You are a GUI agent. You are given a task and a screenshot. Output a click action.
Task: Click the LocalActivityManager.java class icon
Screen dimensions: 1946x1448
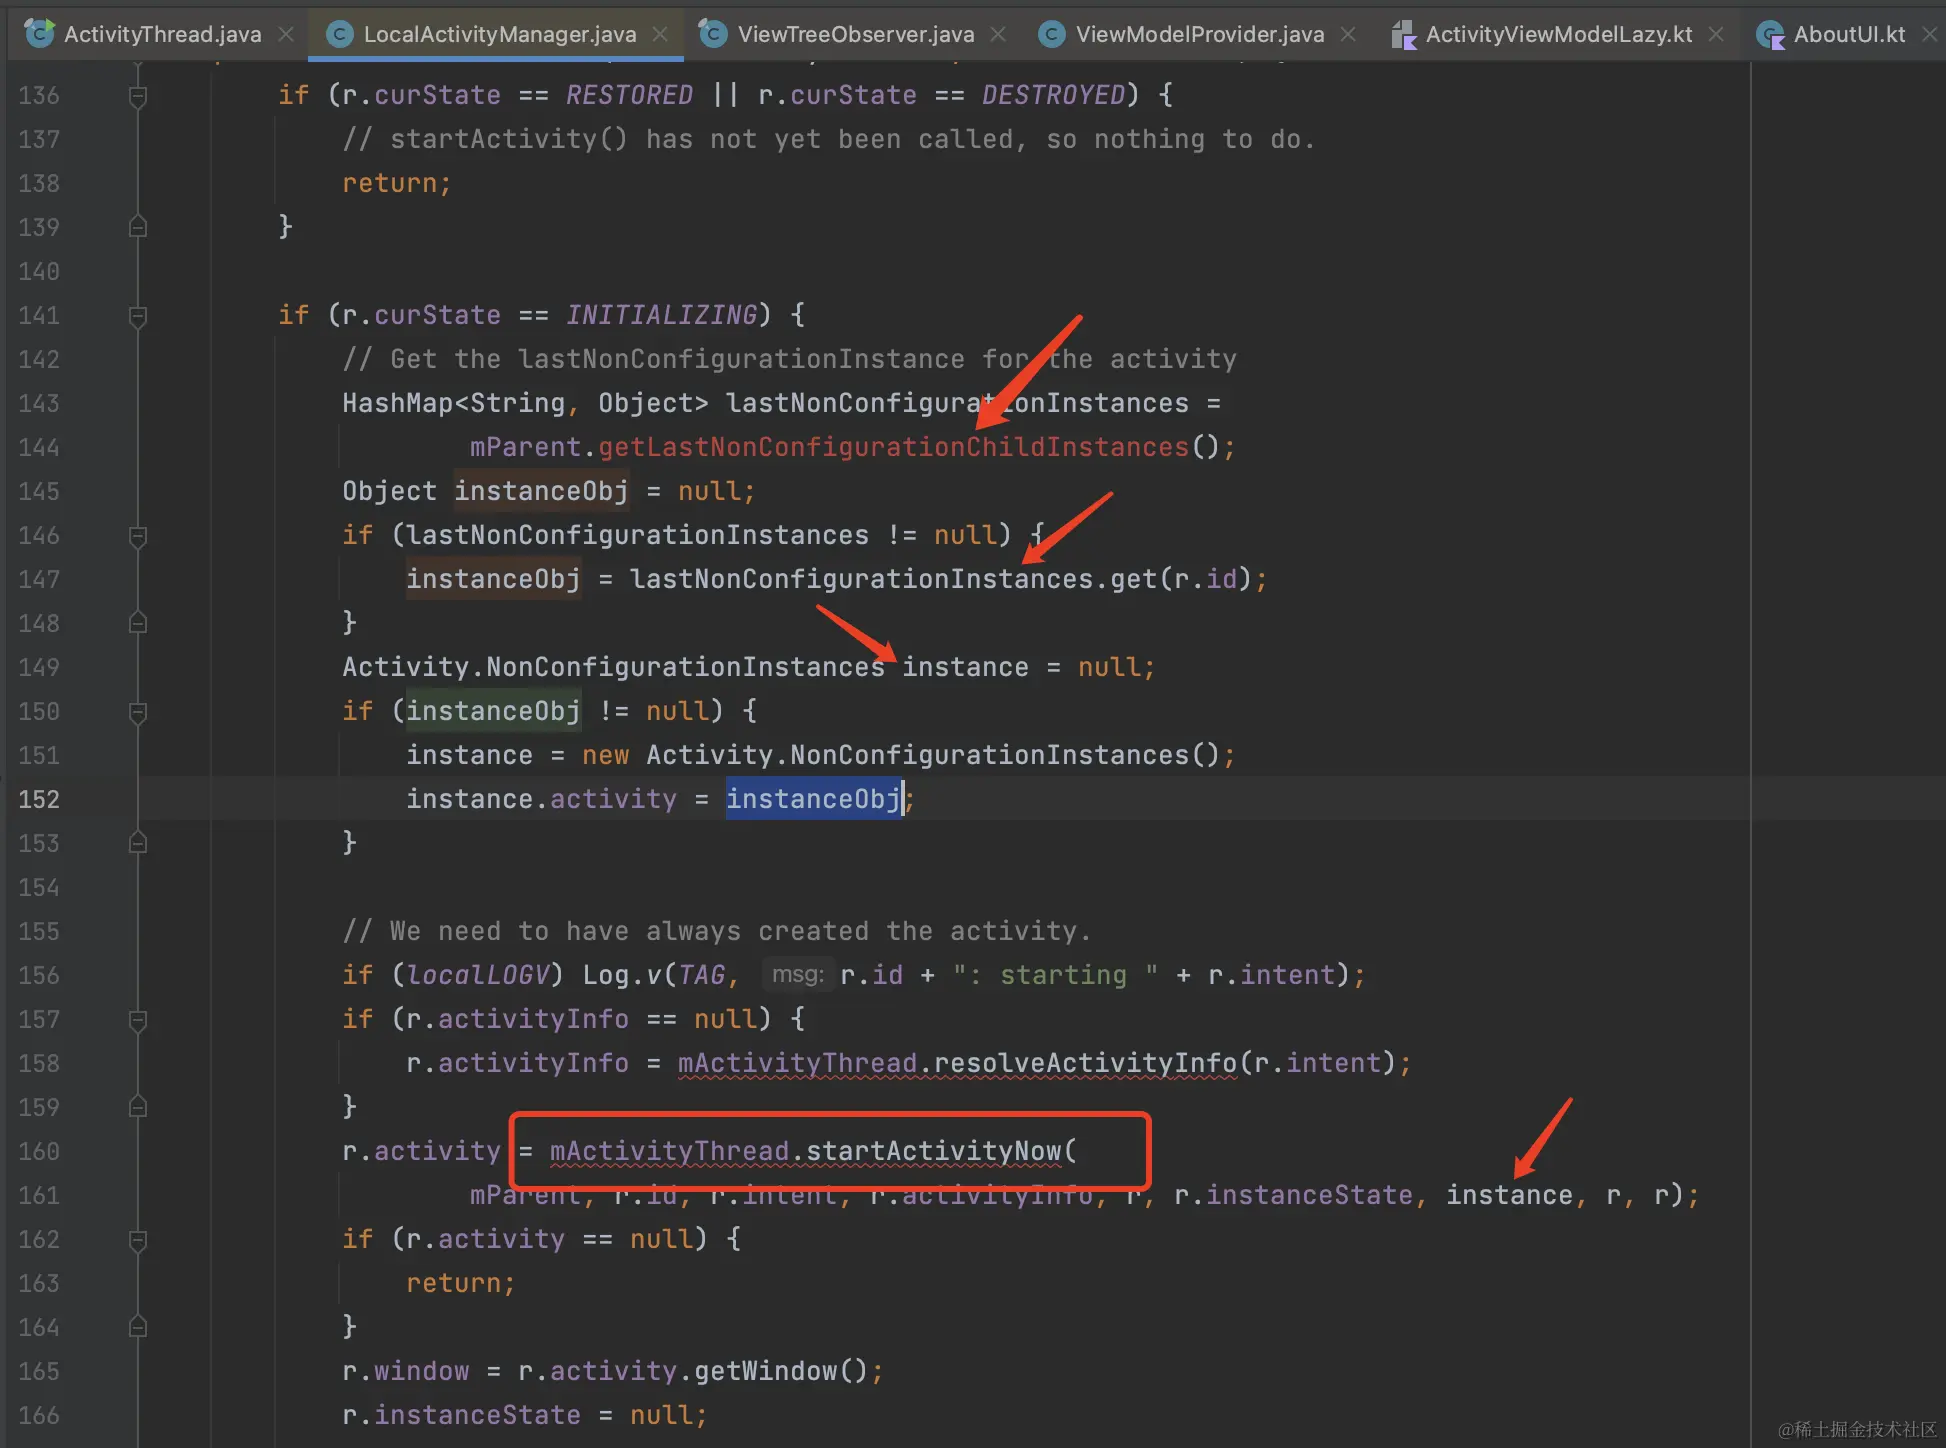pos(340,34)
